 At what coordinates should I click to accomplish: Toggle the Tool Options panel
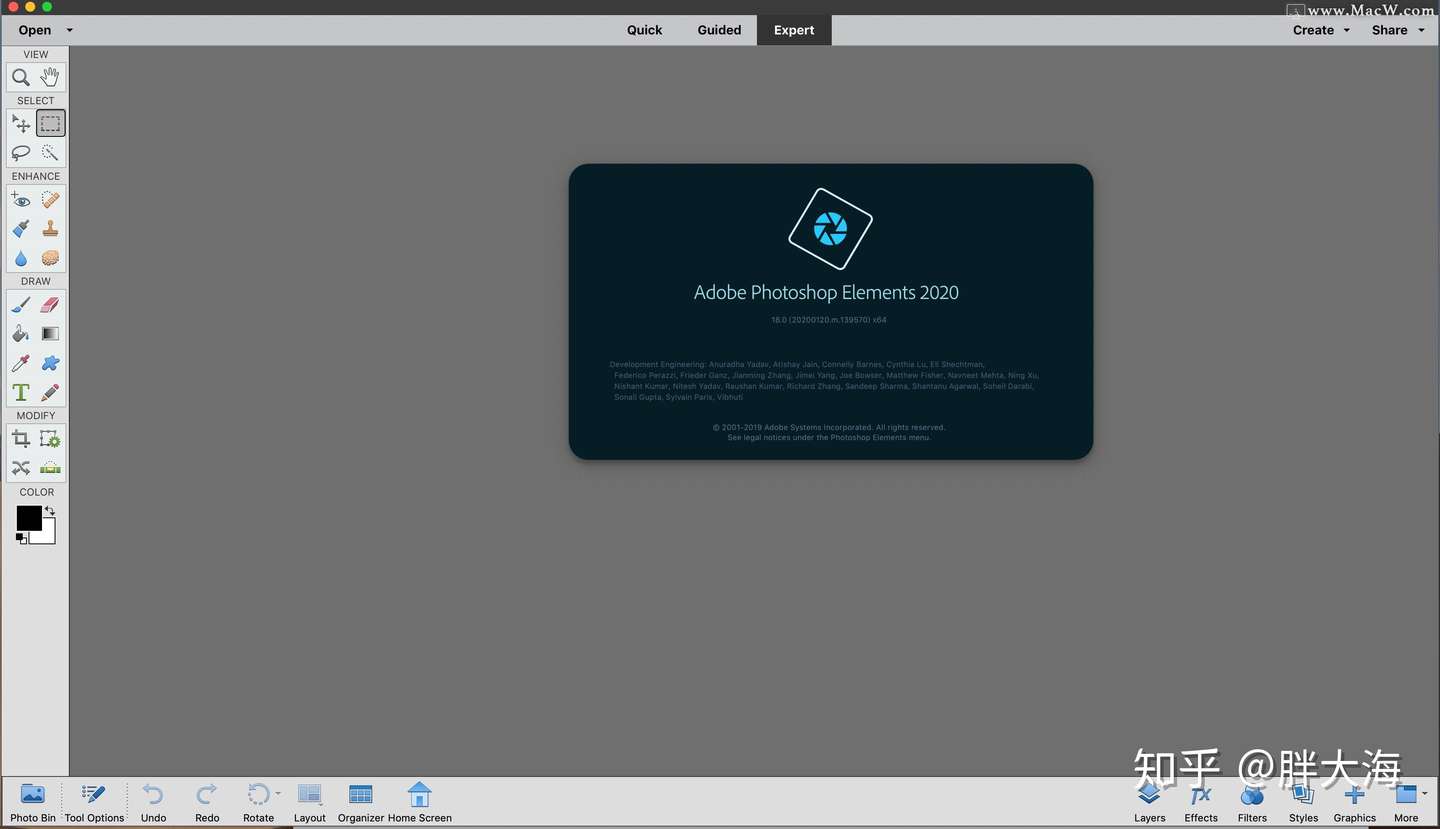[94, 803]
